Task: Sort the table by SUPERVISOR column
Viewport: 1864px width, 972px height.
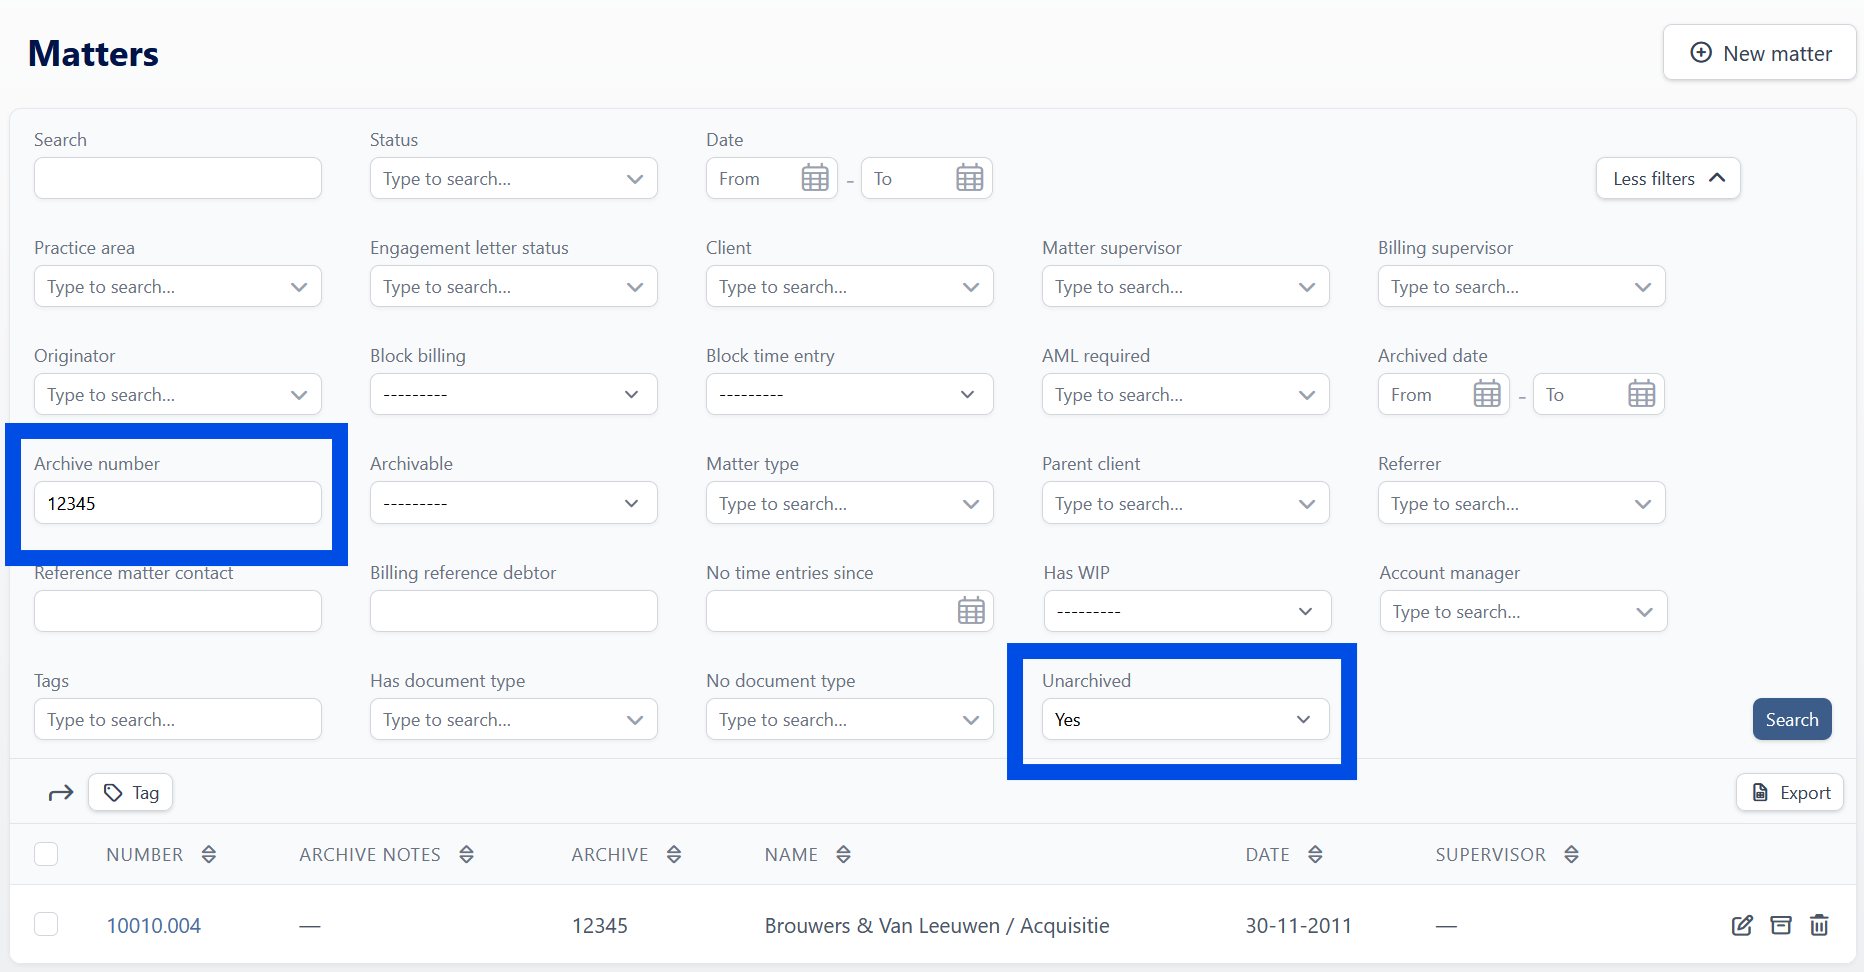Action: [1571, 854]
